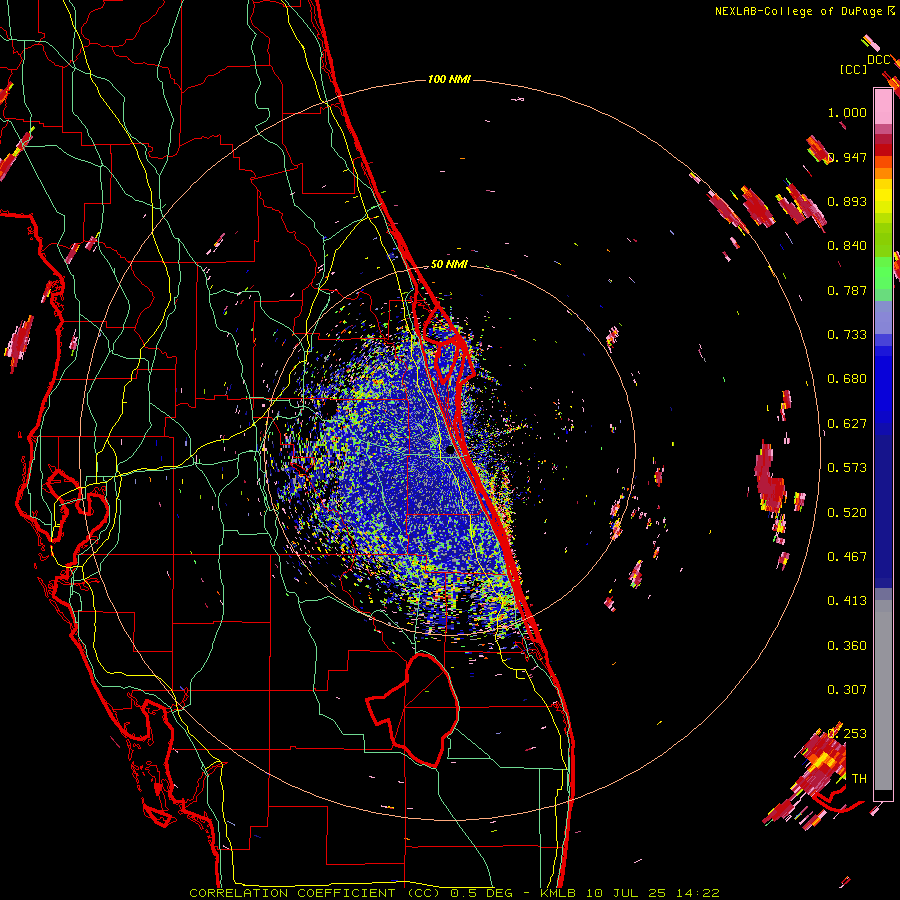900x900 pixels.
Task: Click the DCC product label above the scale
Action: coord(878,60)
